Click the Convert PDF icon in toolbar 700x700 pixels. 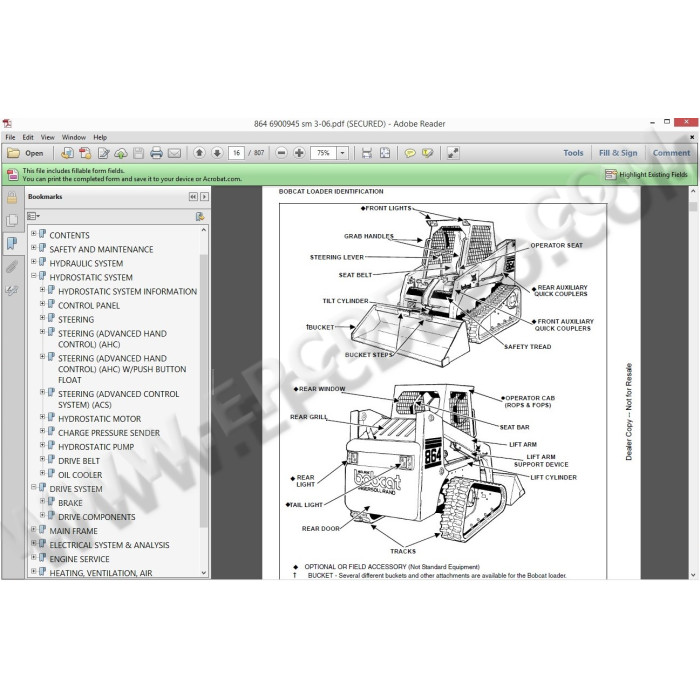85,153
